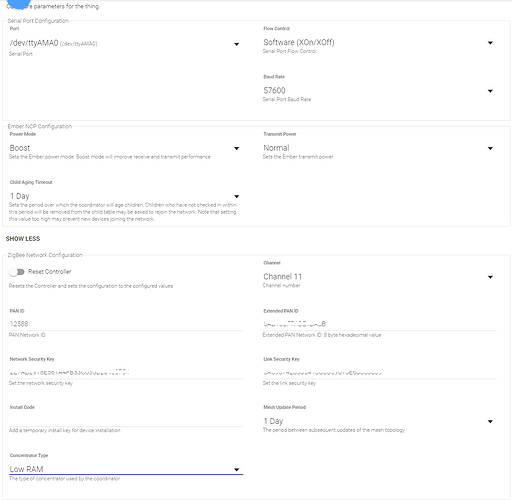Open the Port serial device dropdown
512x500 pixels.
(x=125, y=43)
